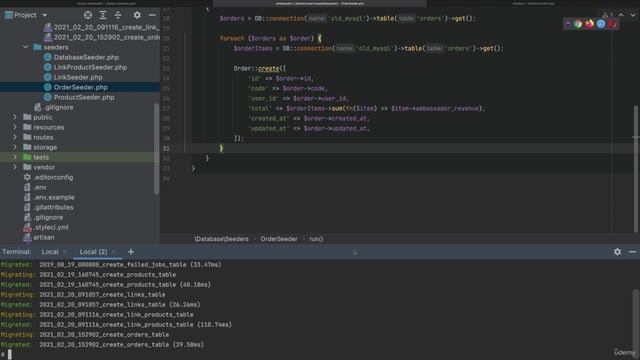
Task: Open Project panel settings gear
Action: [x=137, y=15]
